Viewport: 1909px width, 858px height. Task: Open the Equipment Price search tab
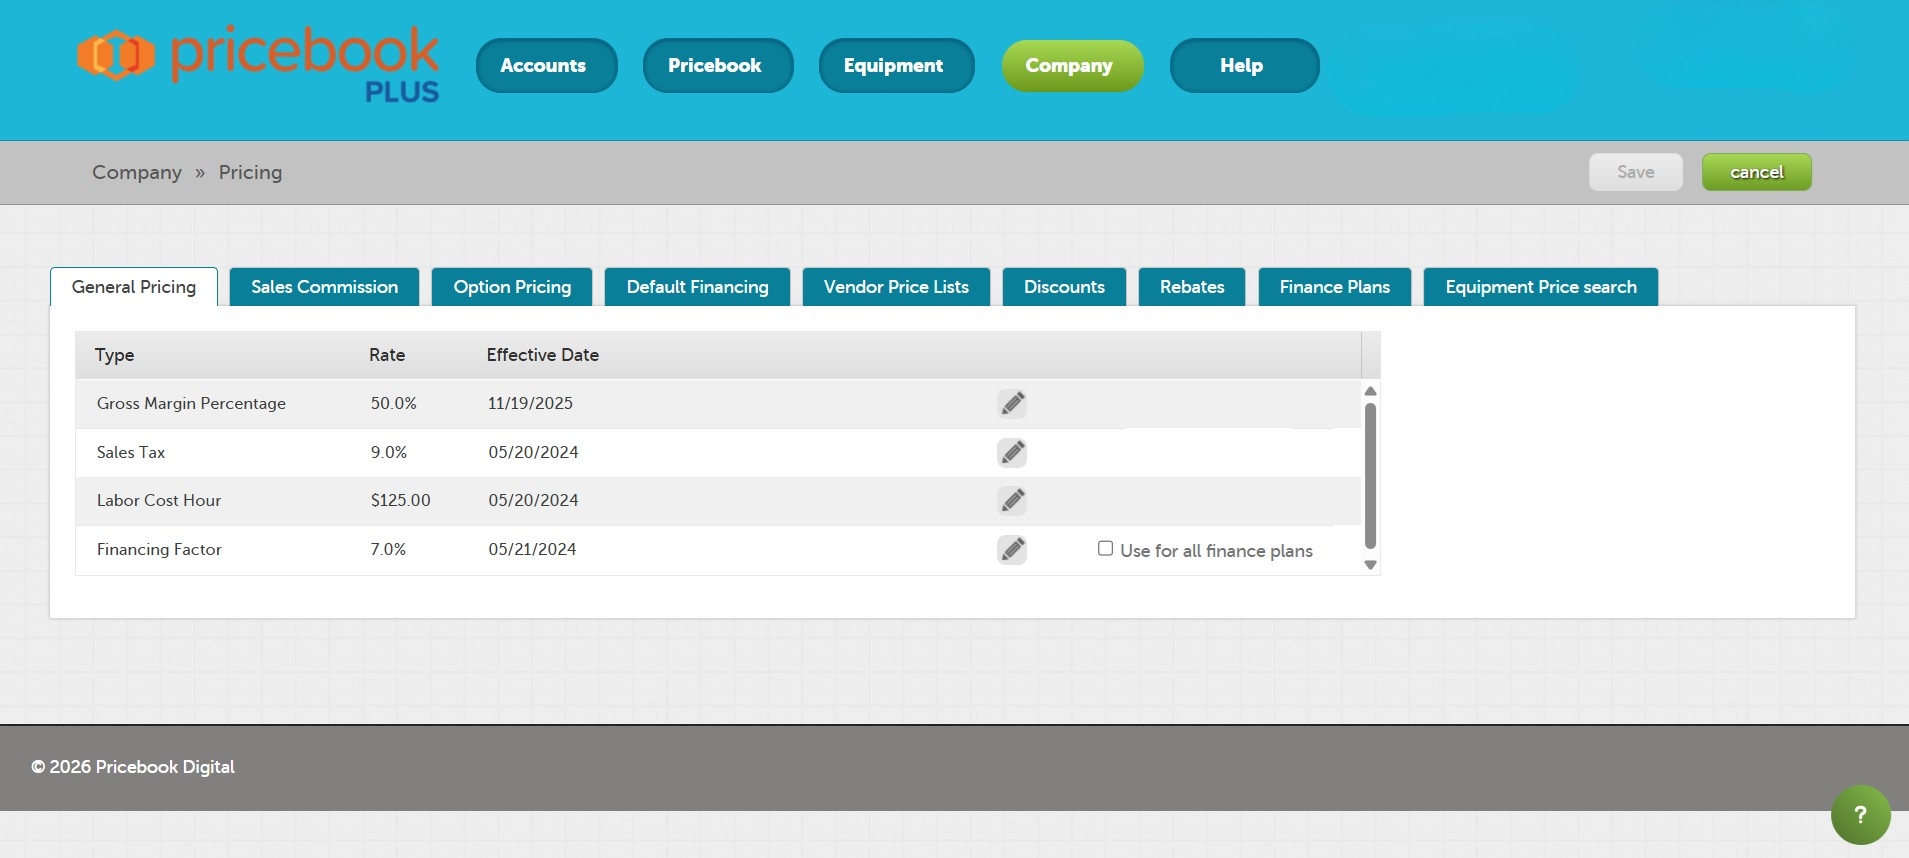tap(1540, 287)
